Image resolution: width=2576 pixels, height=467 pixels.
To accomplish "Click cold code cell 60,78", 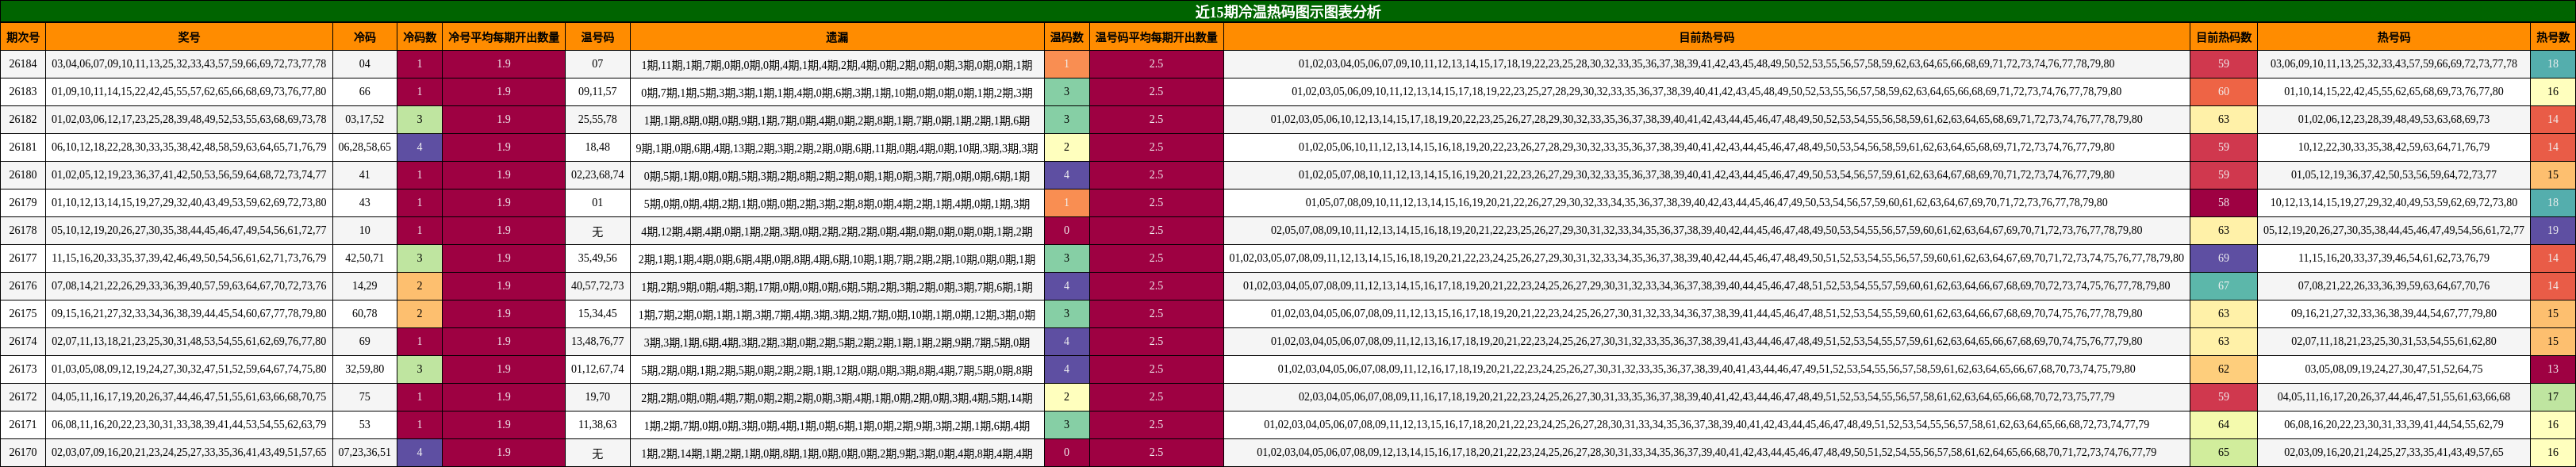I will 364,314.
